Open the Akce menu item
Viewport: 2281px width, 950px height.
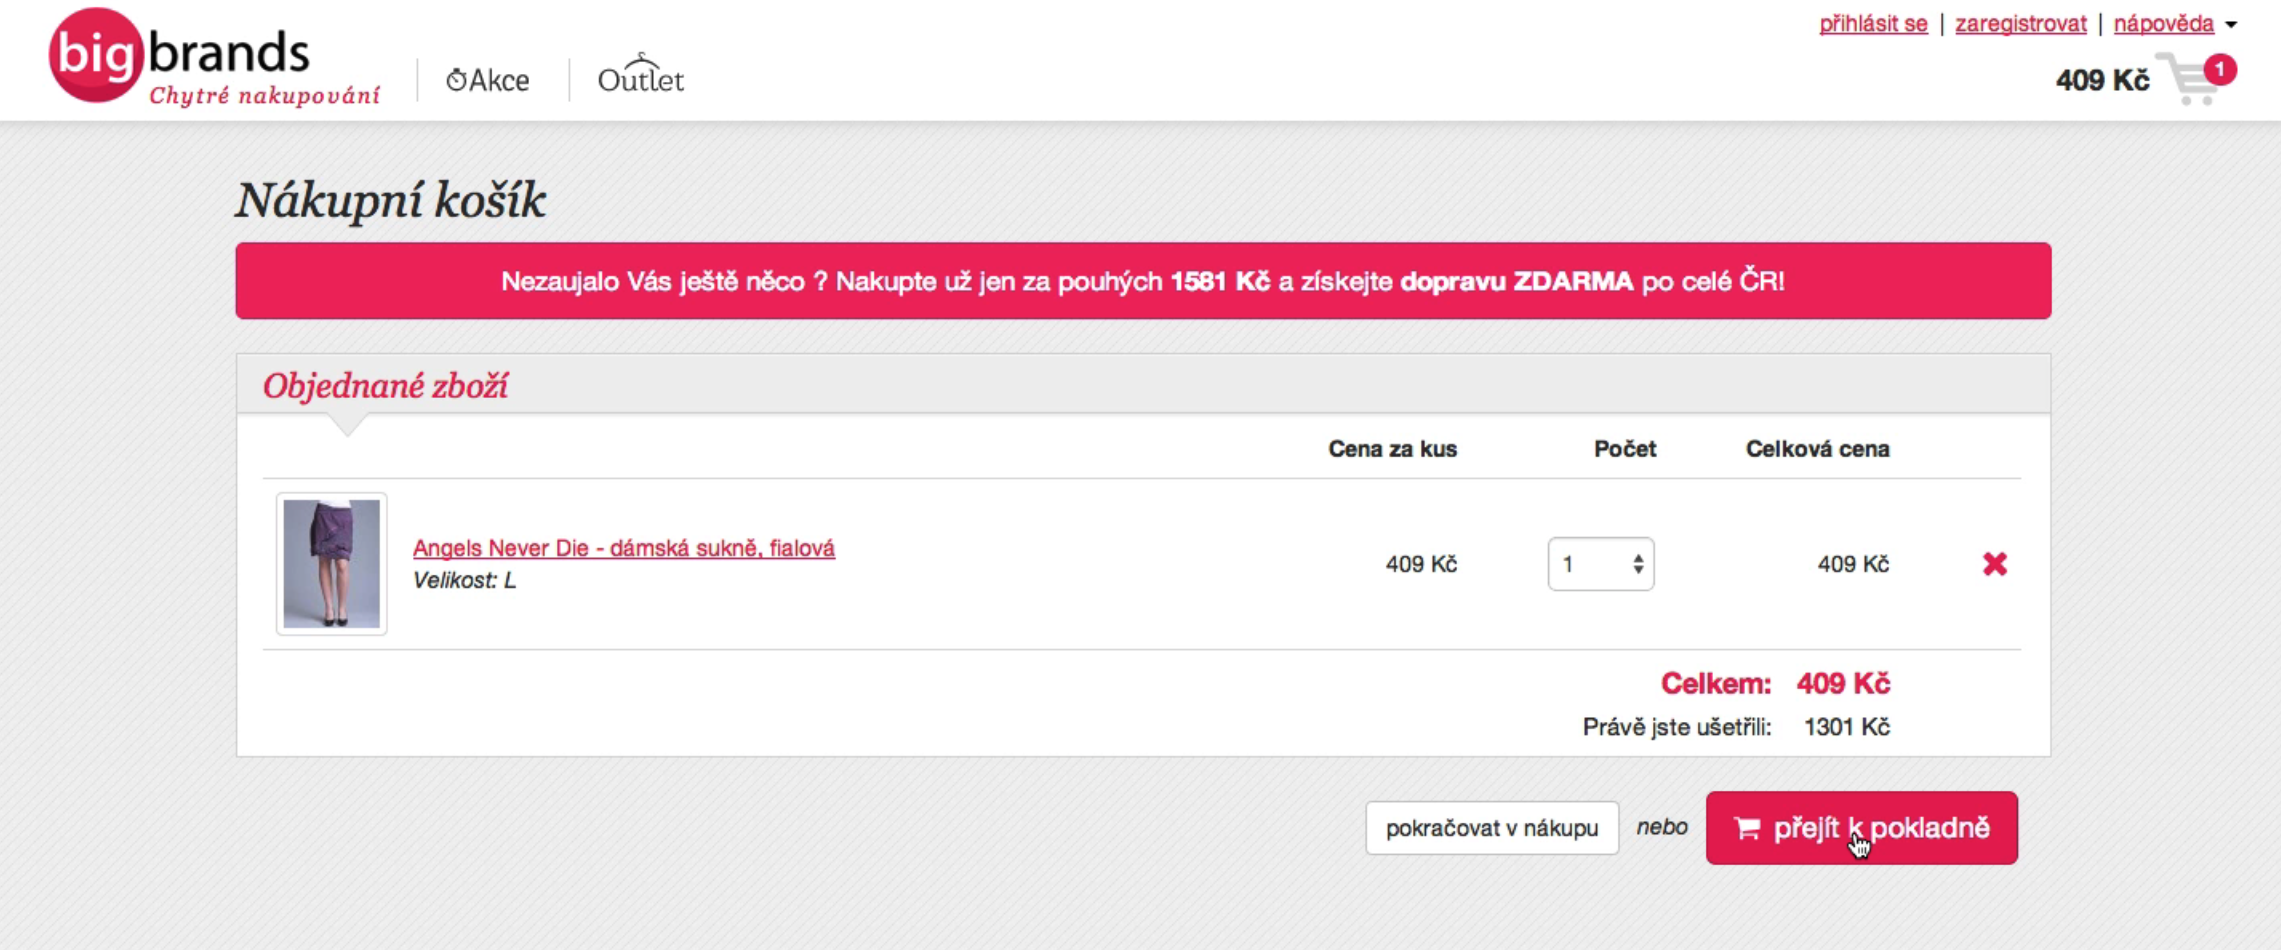[x=488, y=80]
